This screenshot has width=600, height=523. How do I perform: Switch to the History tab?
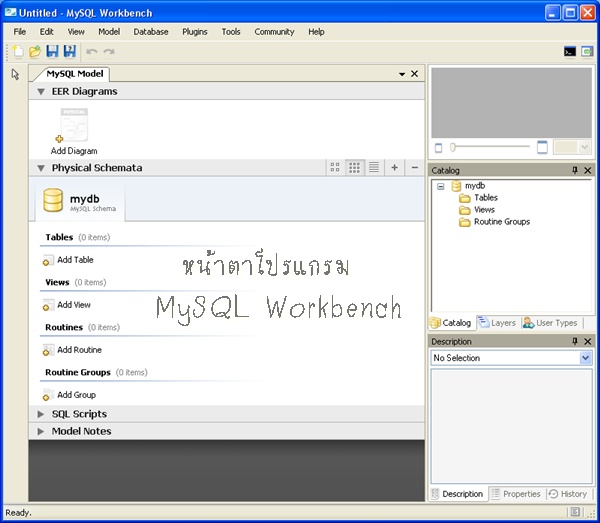pos(569,494)
